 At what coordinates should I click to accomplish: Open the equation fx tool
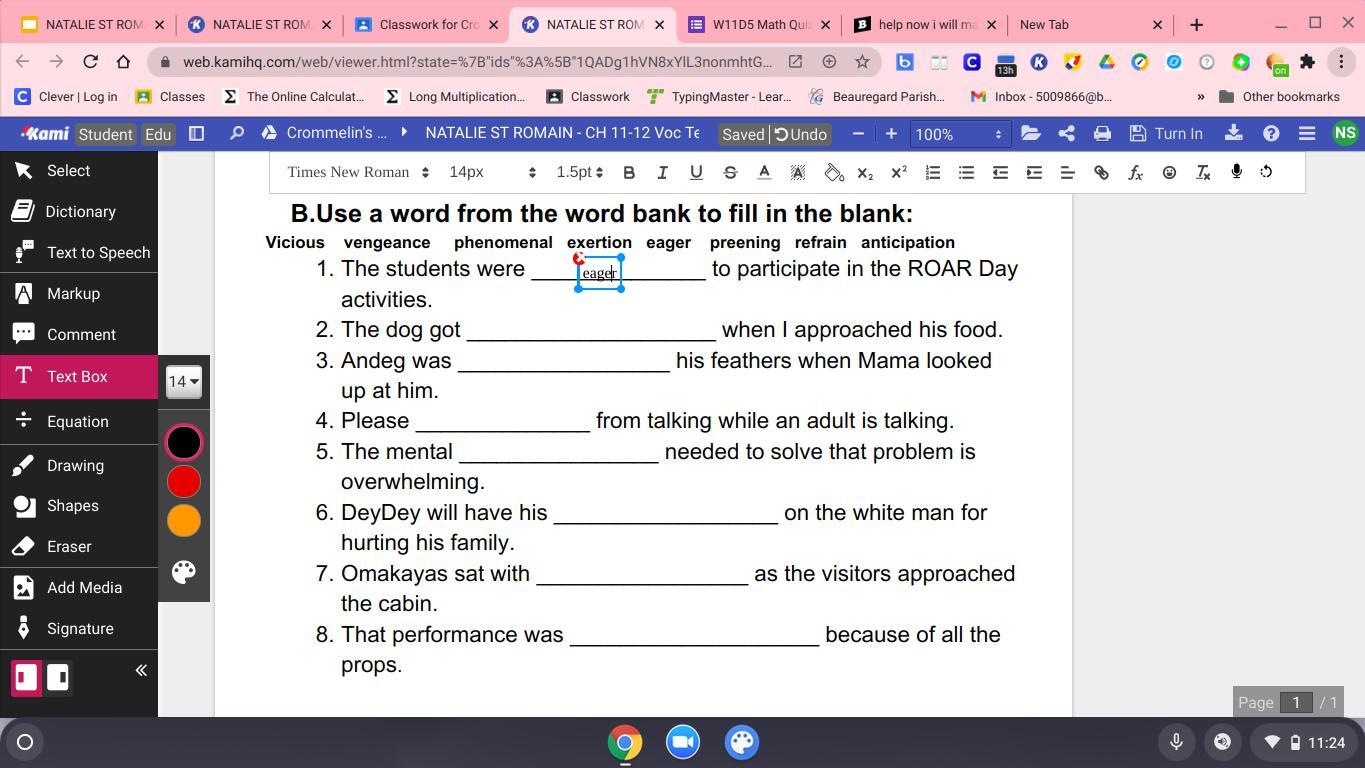[1135, 172]
